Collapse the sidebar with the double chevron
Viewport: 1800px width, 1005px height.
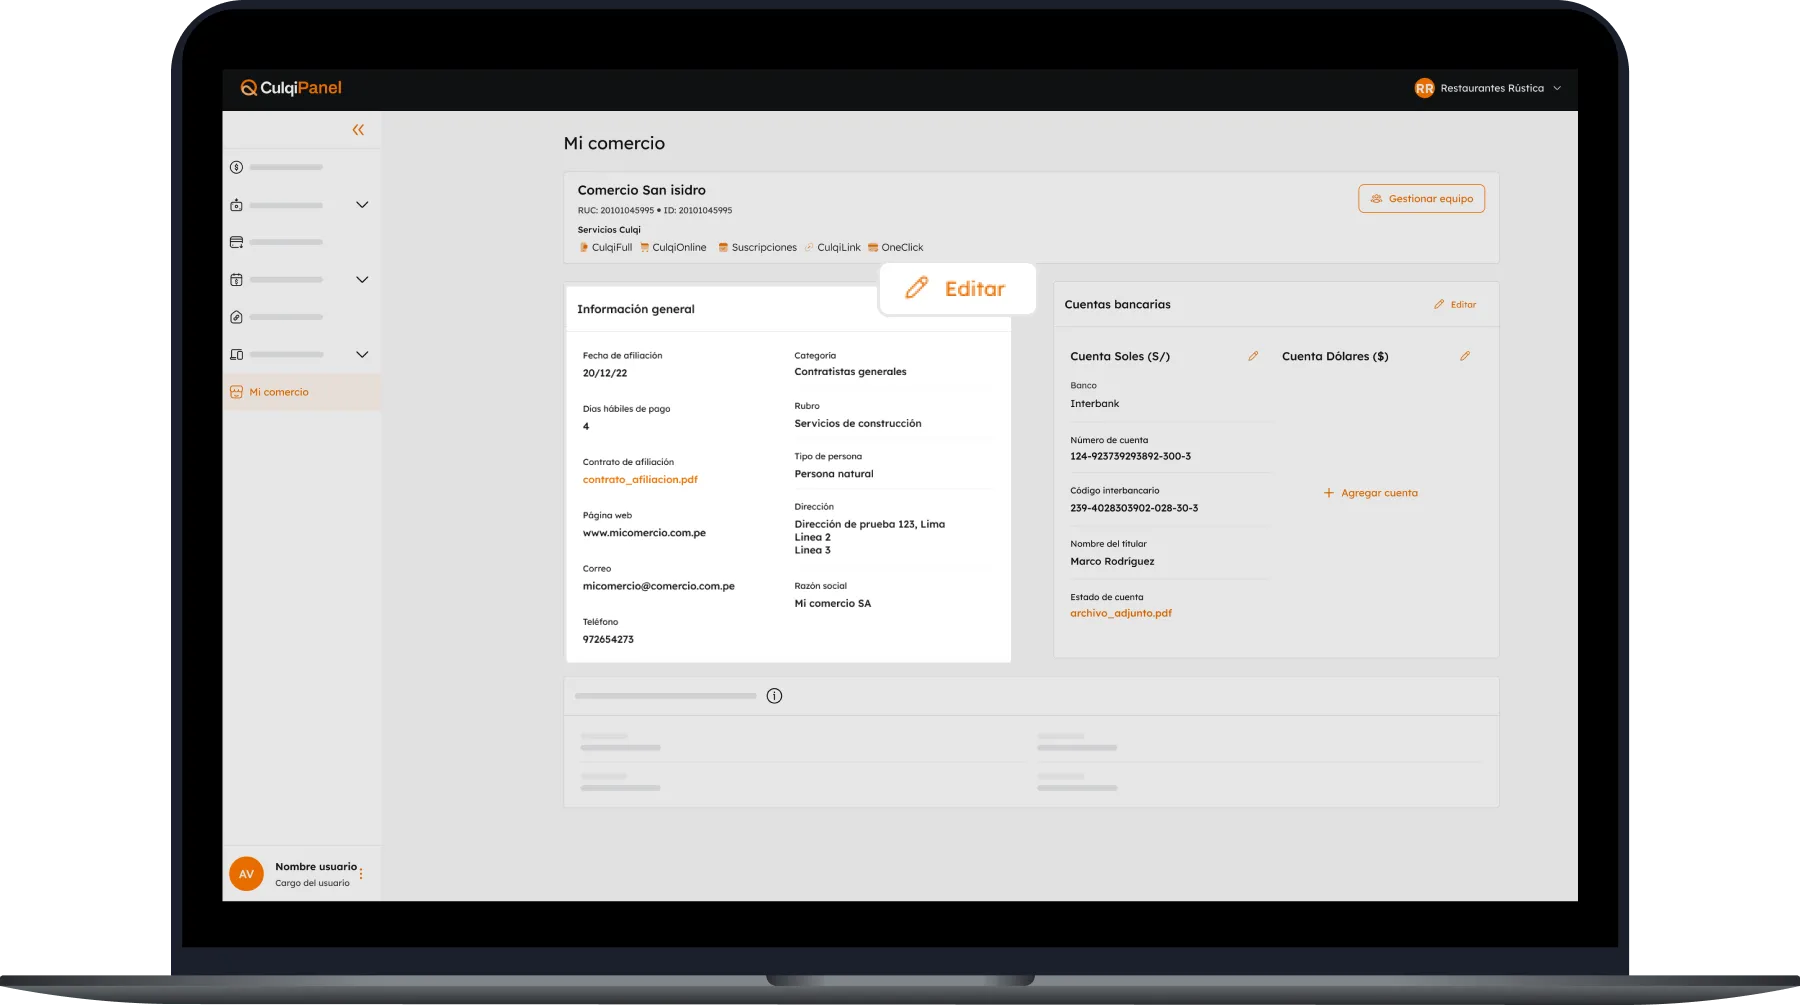pyautogui.click(x=358, y=130)
